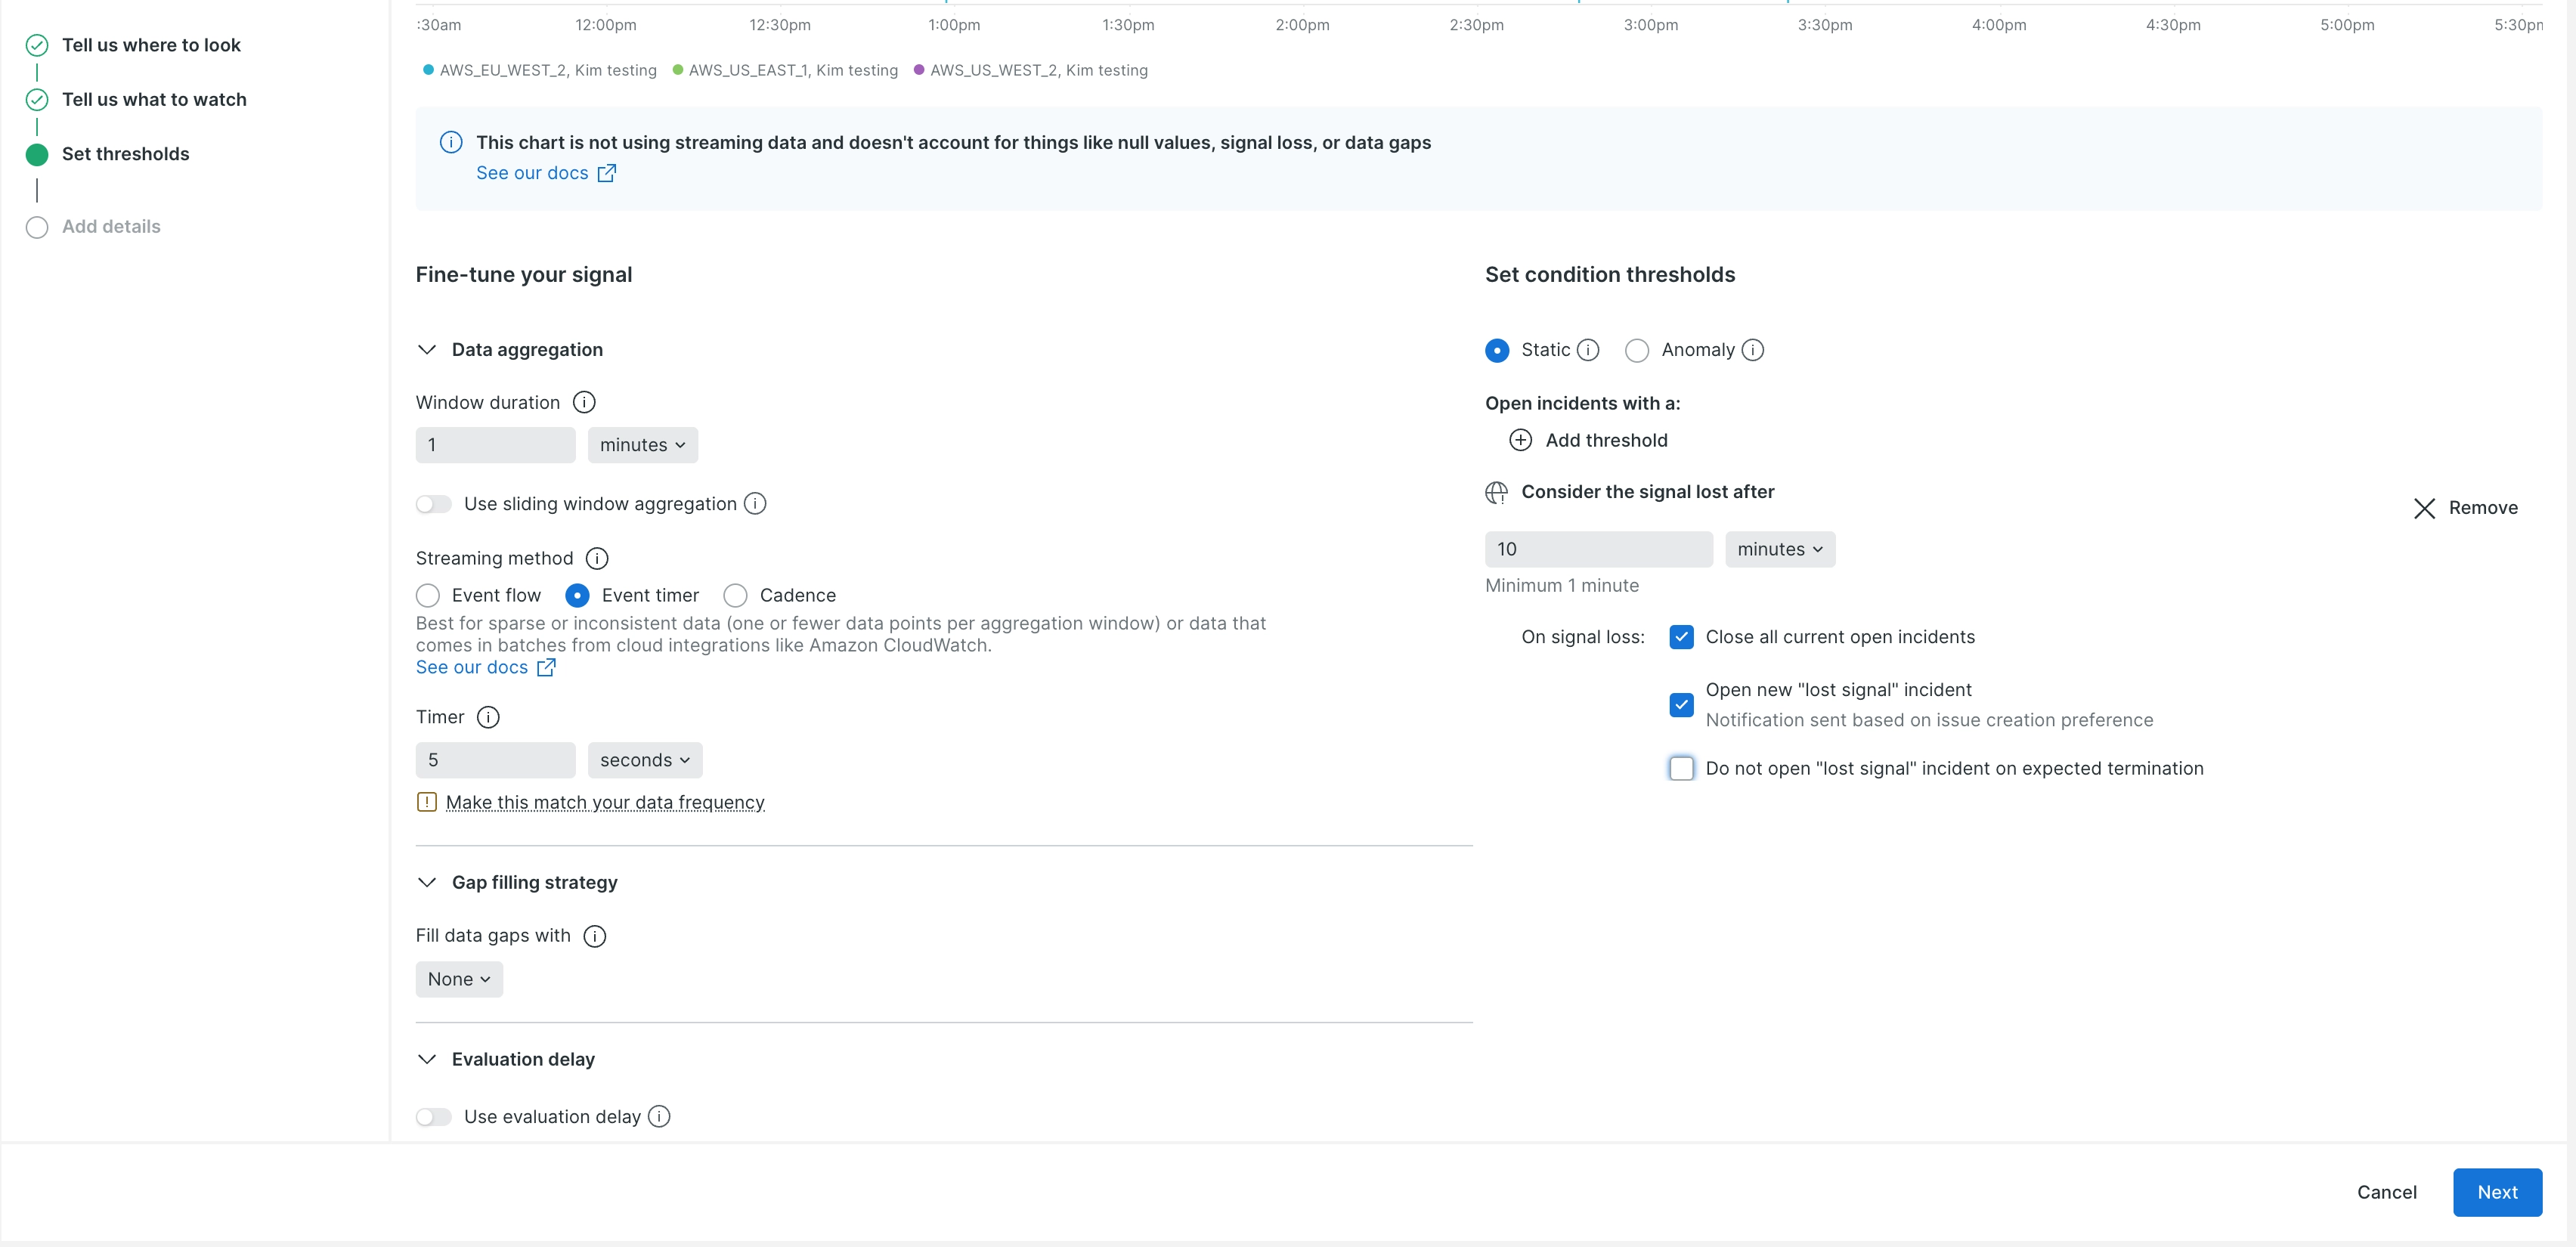Click the Next button
Viewport: 2576px width, 1247px height.
[x=2497, y=1192]
